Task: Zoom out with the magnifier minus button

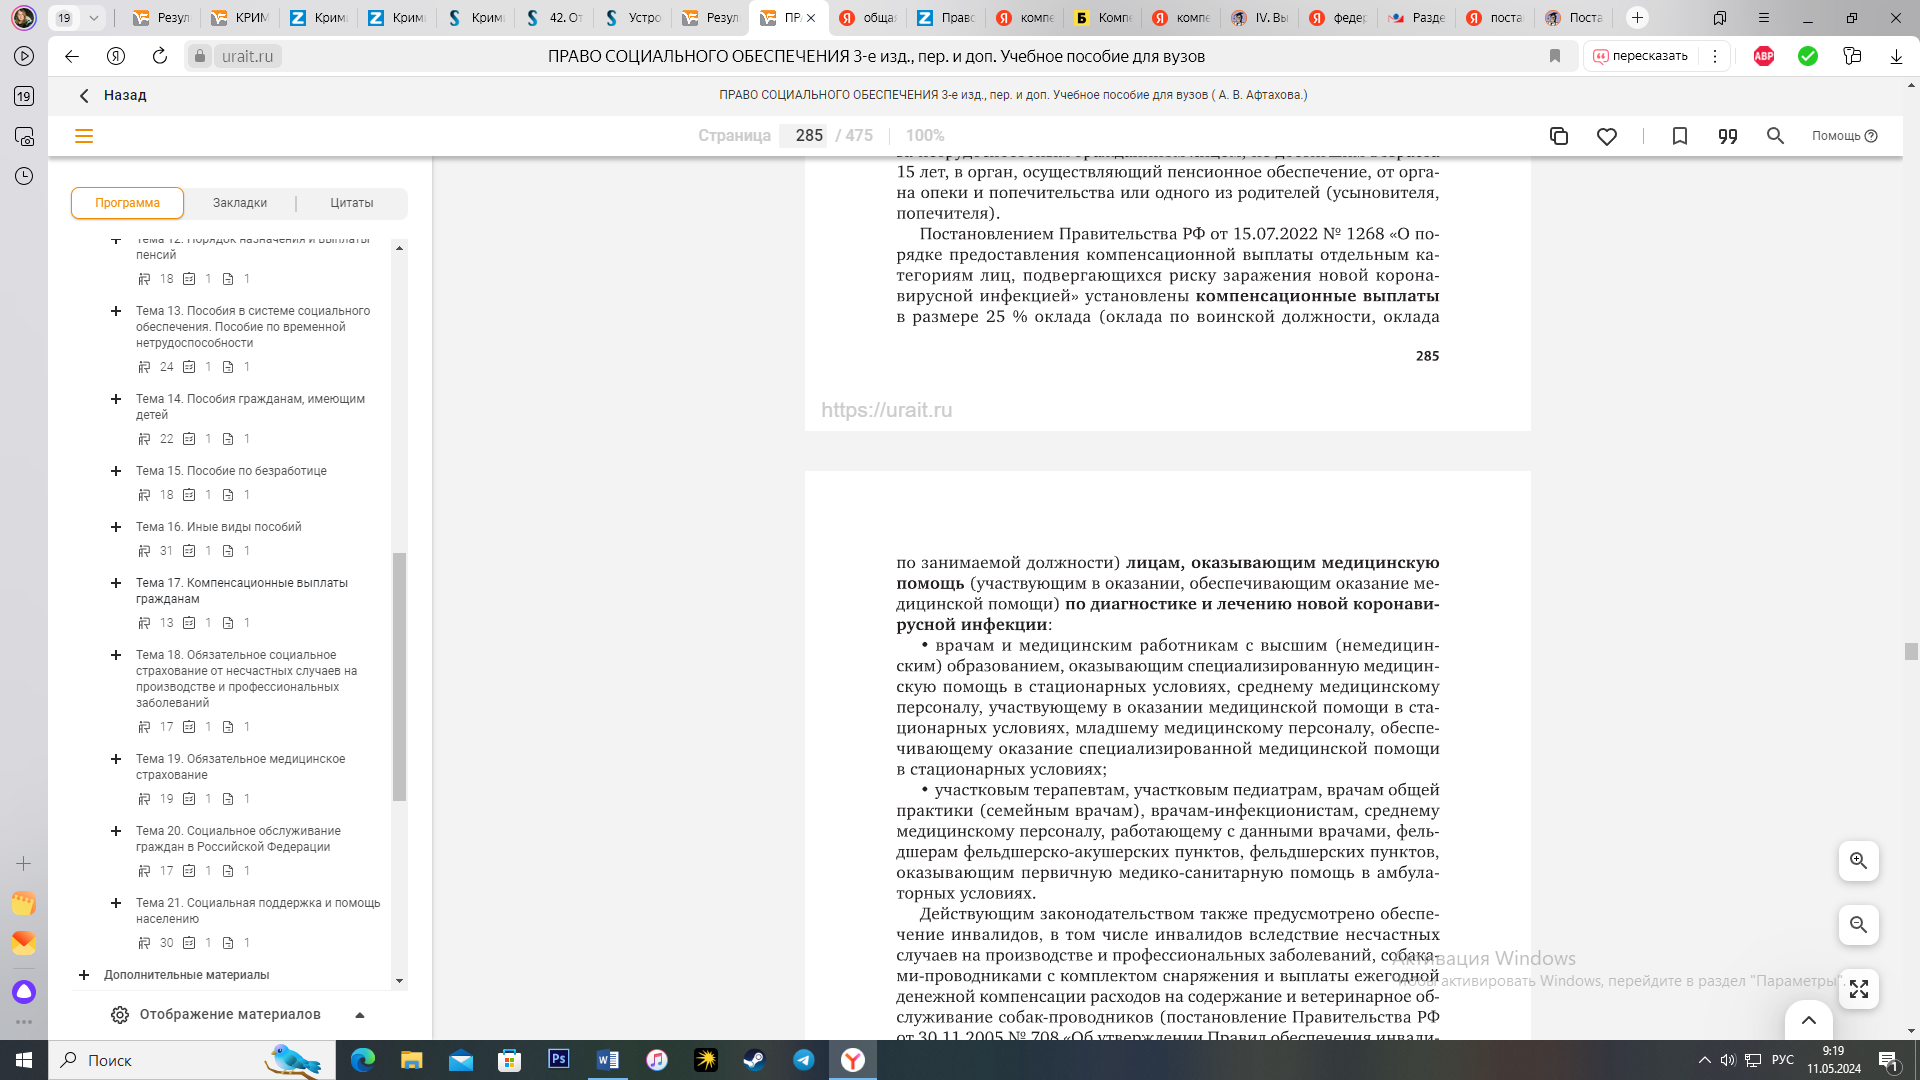Action: coord(1858,925)
